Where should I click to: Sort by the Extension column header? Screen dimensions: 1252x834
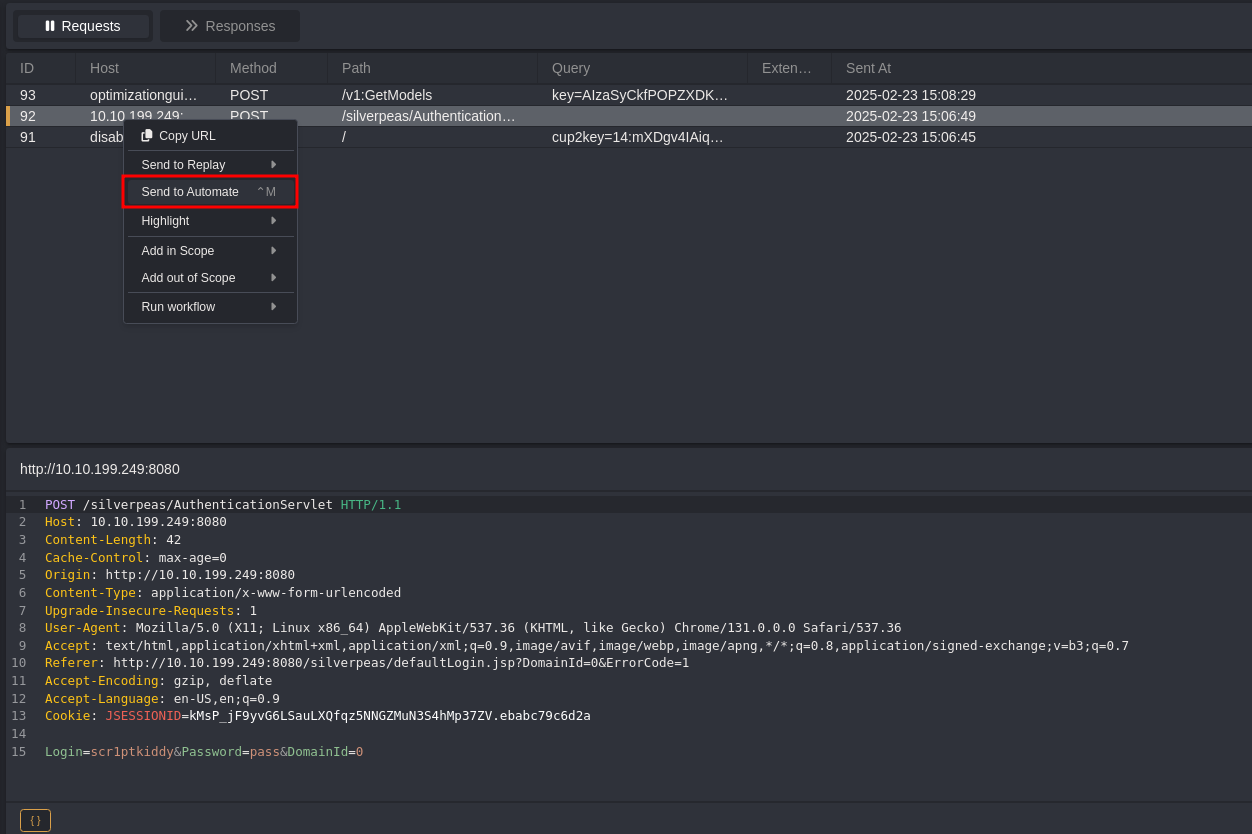(x=790, y=68)
